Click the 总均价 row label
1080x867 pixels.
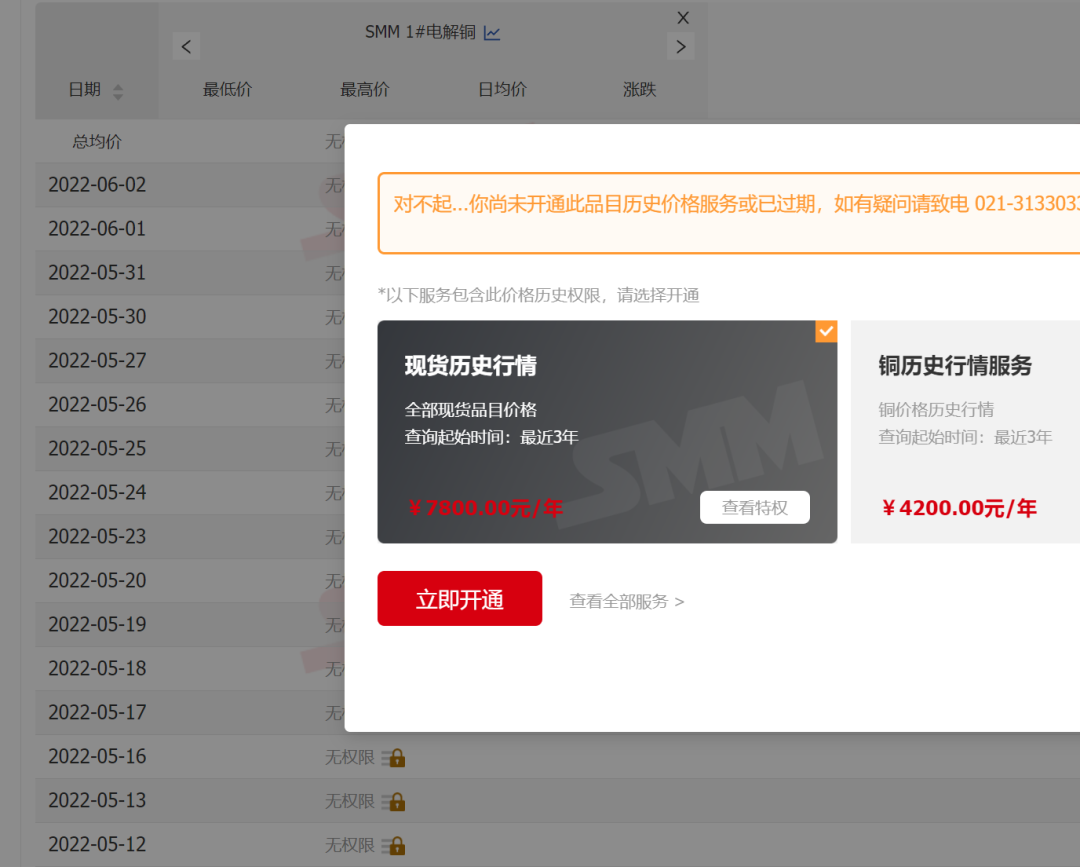(97, 142)
